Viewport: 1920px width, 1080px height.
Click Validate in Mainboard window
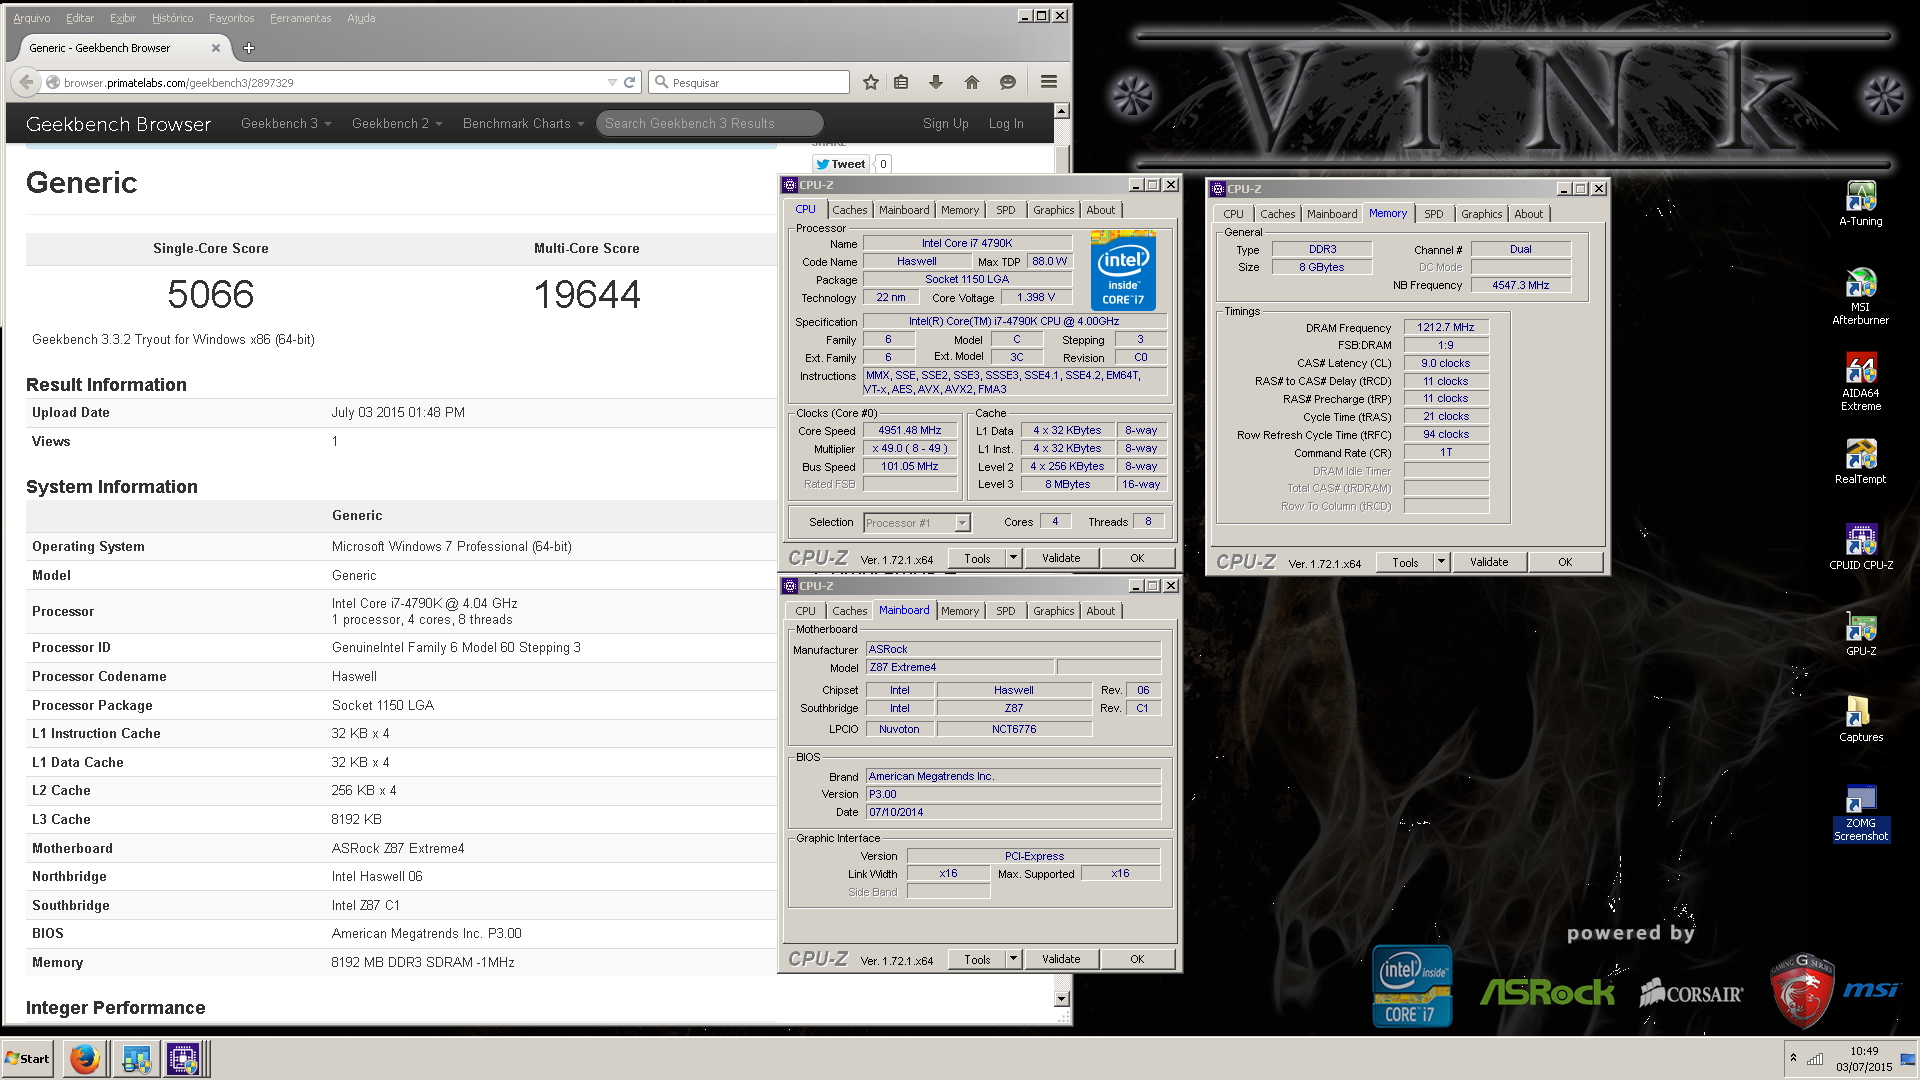[x=1061, y=959]
